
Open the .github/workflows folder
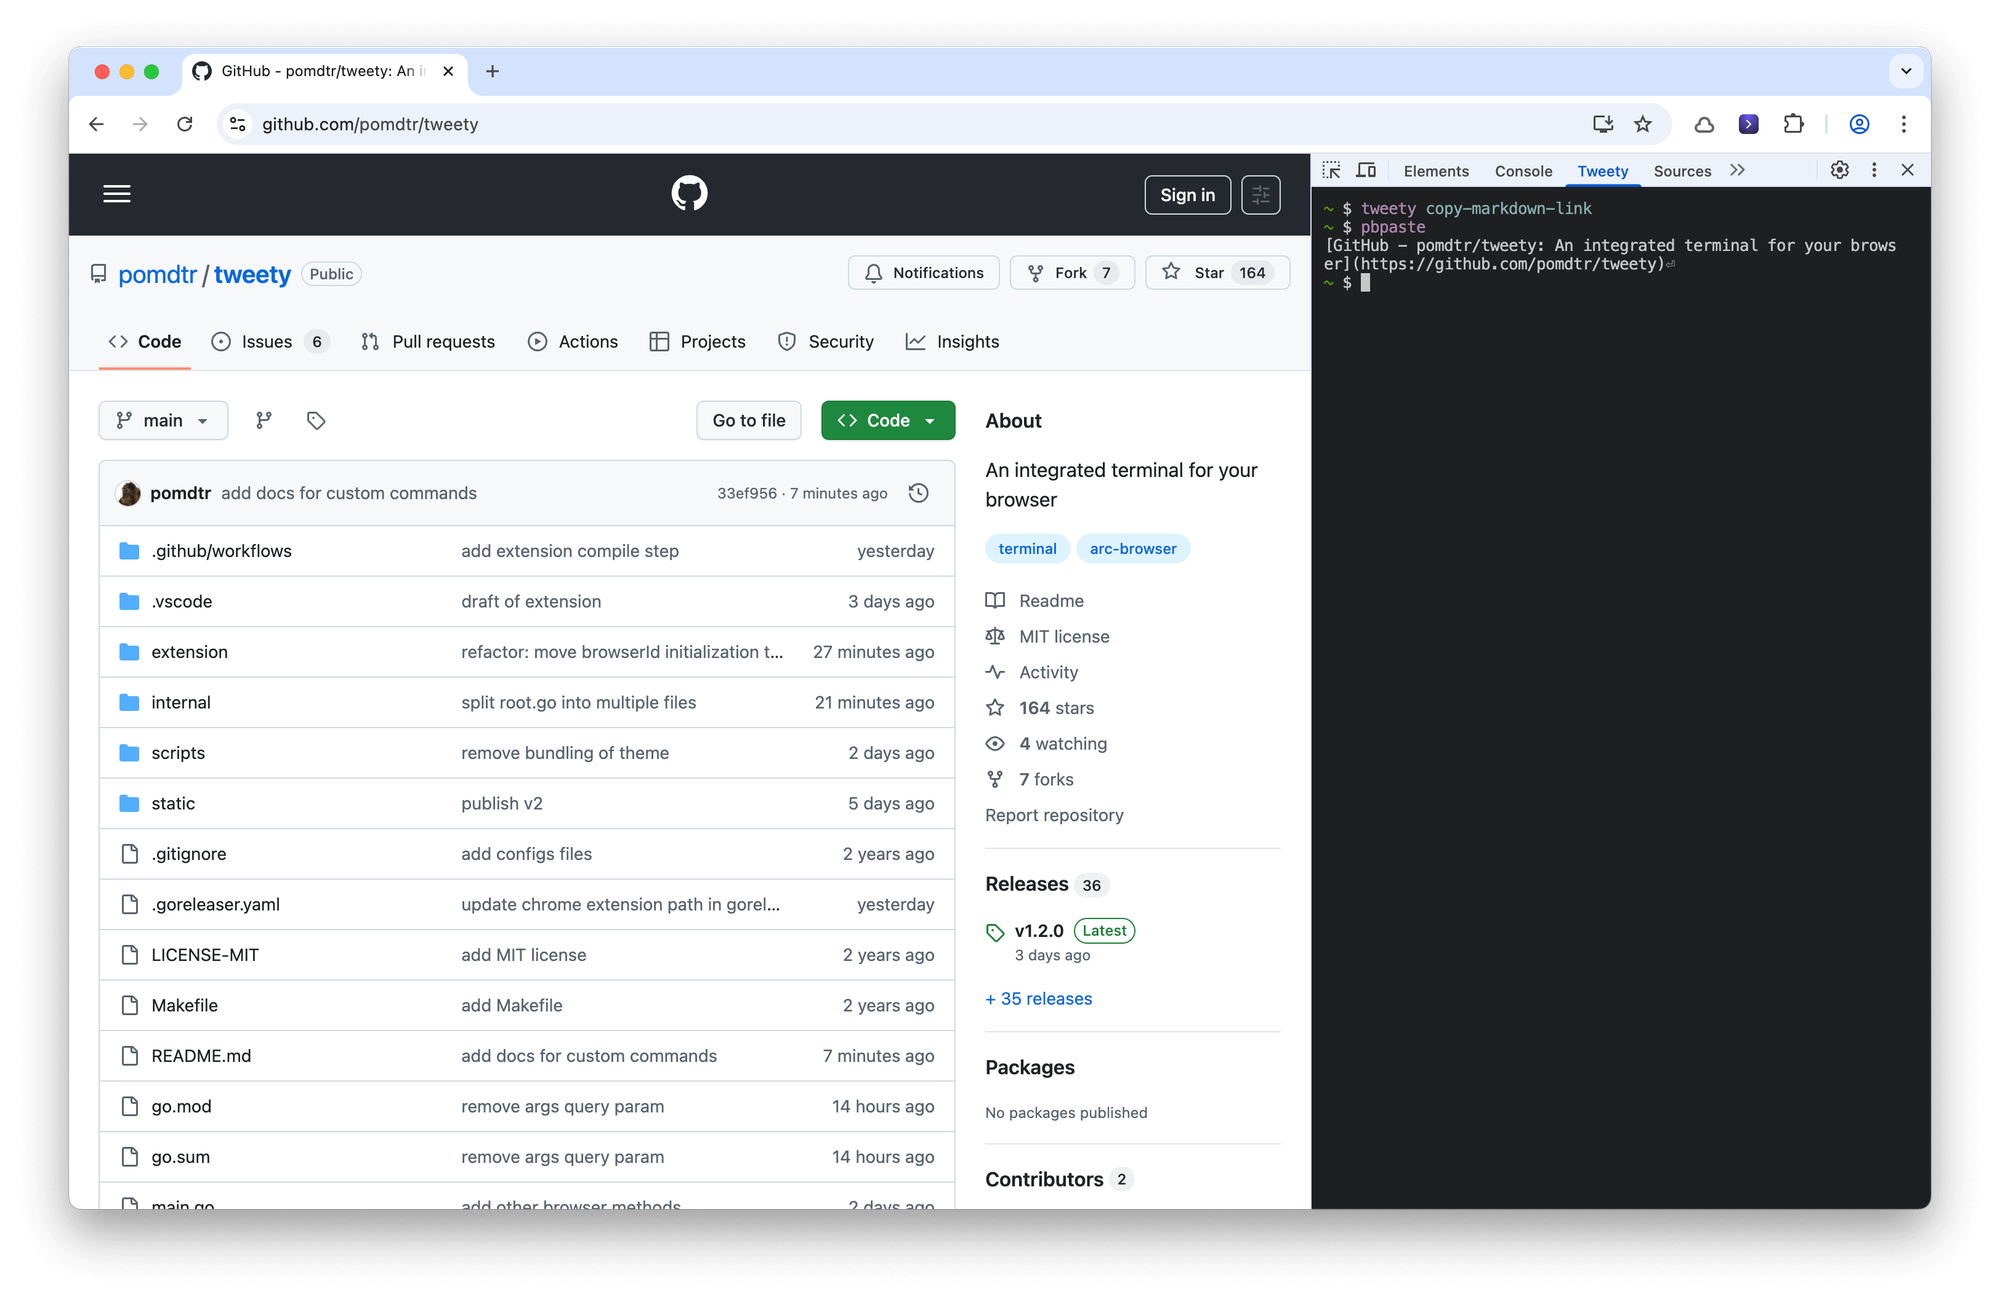point(221,551)
